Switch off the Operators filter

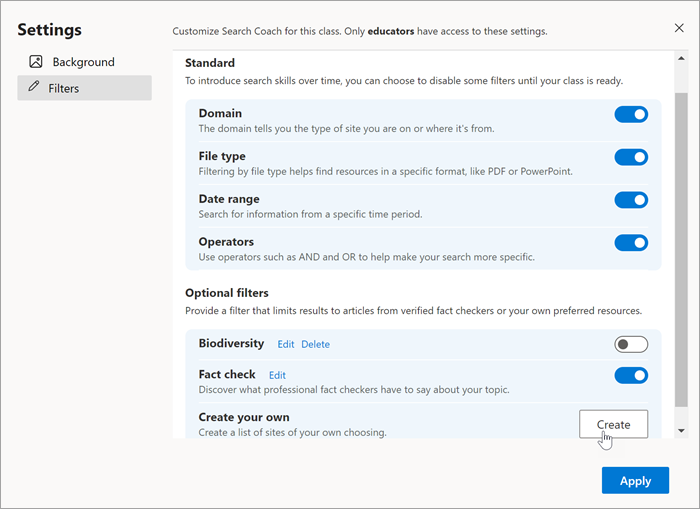[631, 243]
